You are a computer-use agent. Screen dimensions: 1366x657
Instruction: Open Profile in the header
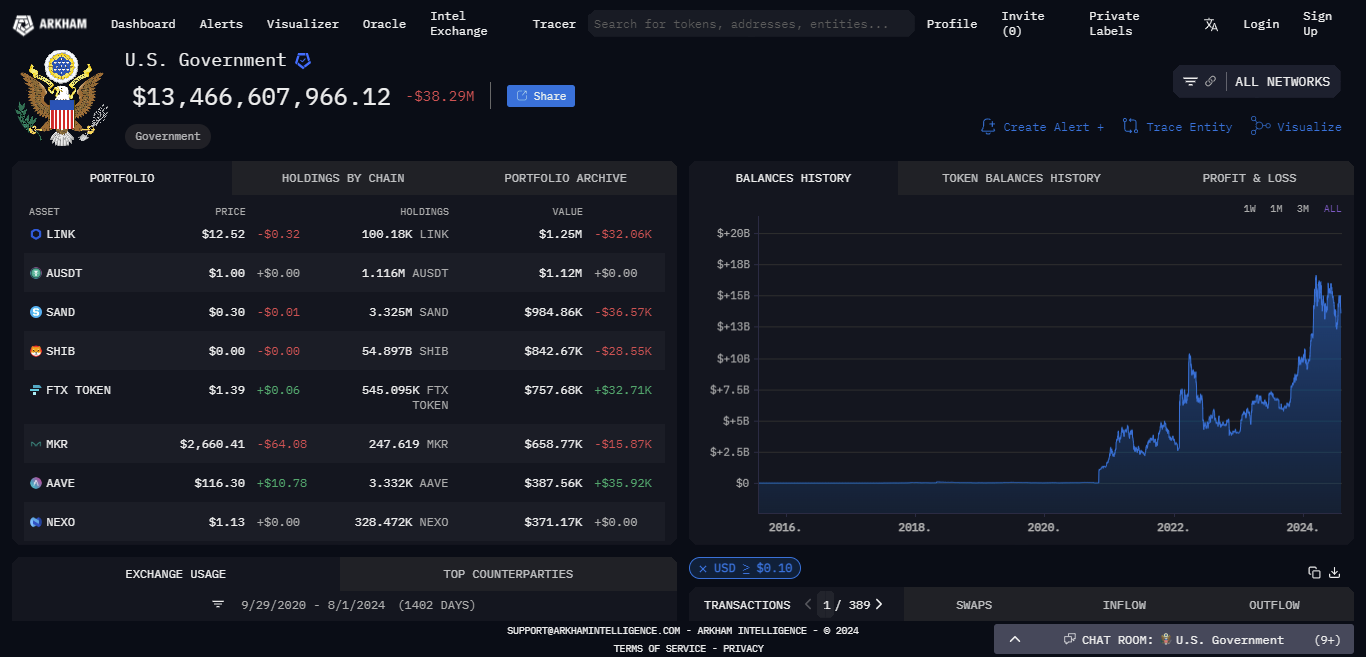coord(952,24)
